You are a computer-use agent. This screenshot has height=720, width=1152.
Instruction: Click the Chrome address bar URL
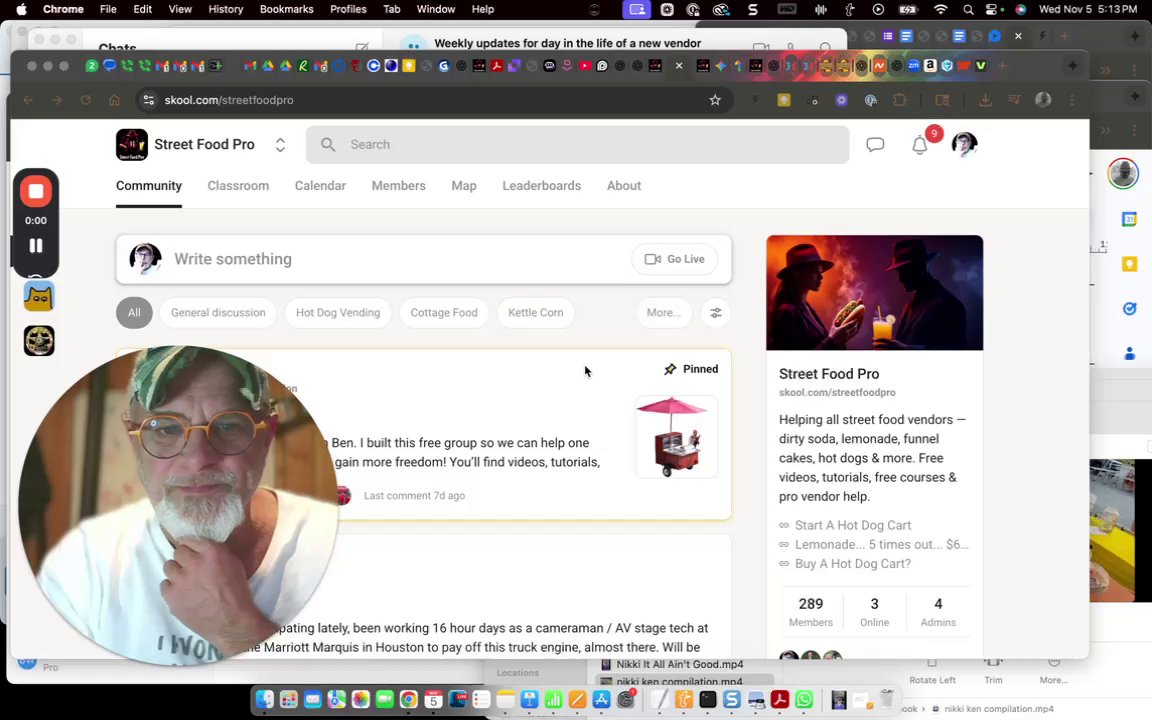point(229,100)
